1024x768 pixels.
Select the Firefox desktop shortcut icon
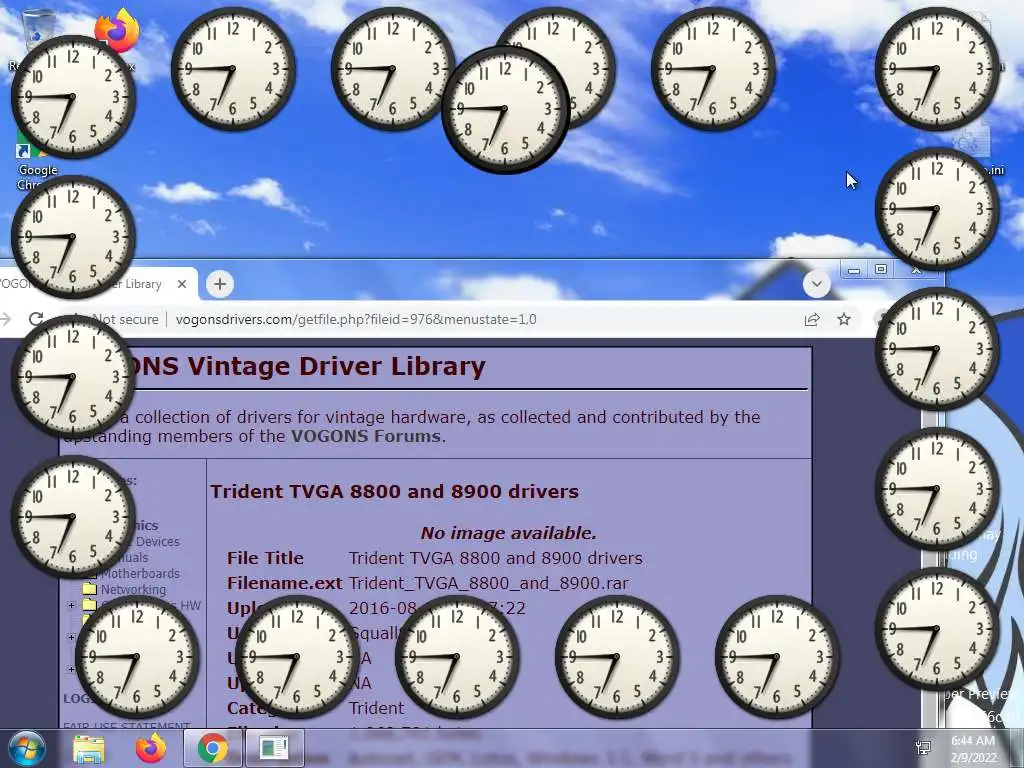pos(118,29)
